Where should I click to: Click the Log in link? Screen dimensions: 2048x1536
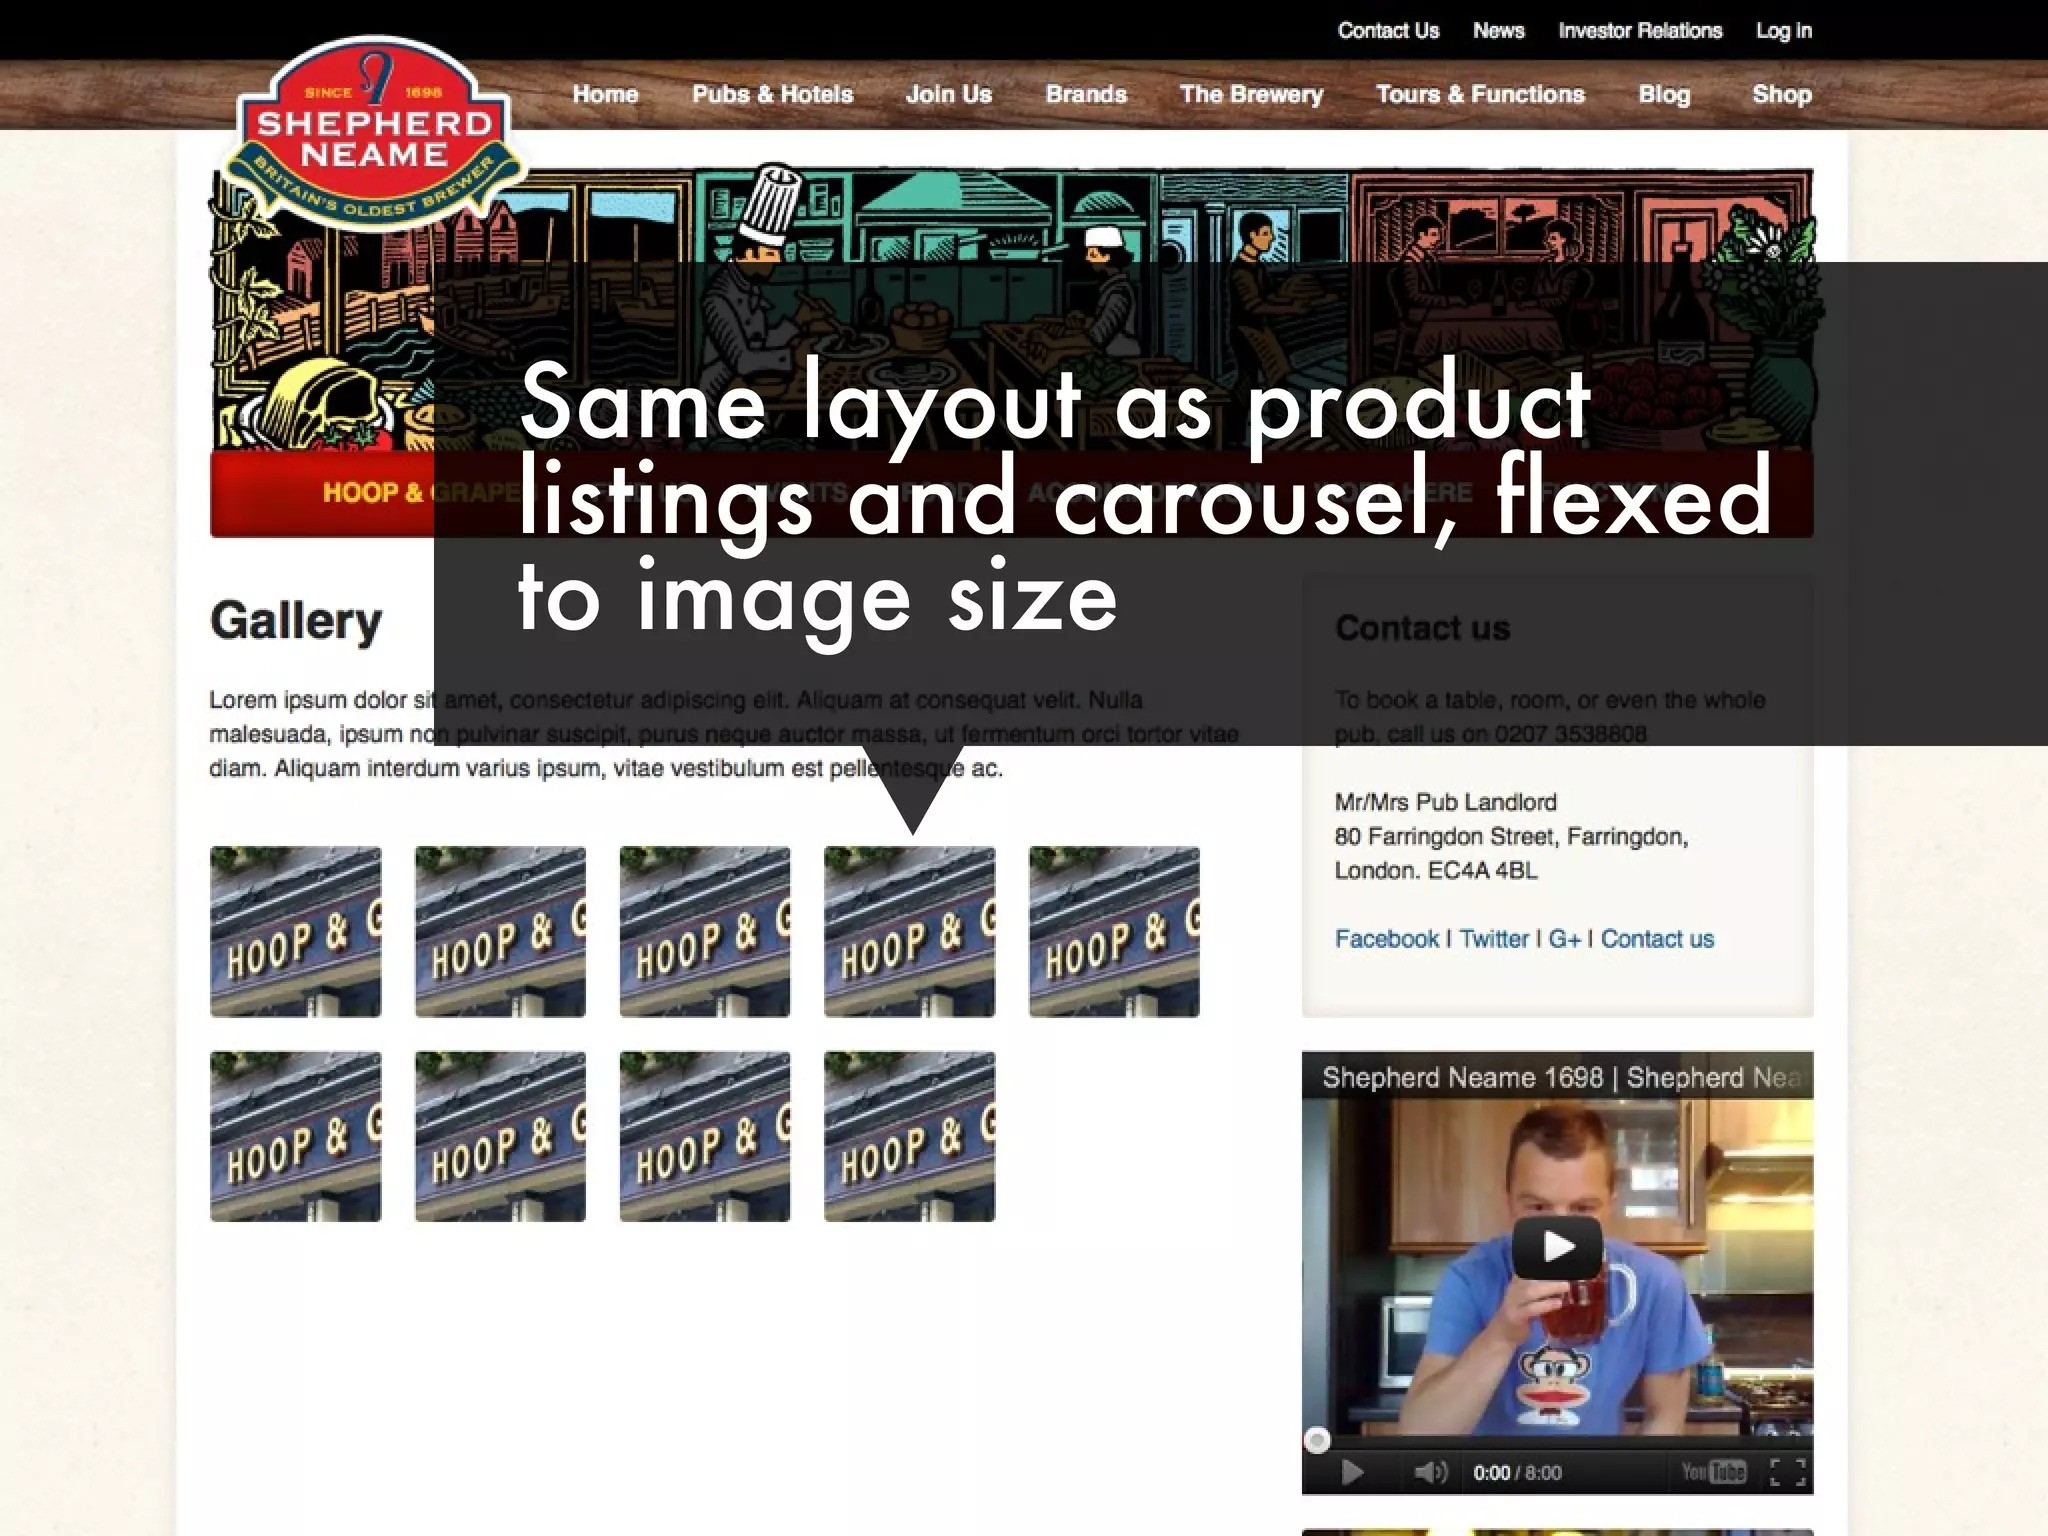(1784, 31)
